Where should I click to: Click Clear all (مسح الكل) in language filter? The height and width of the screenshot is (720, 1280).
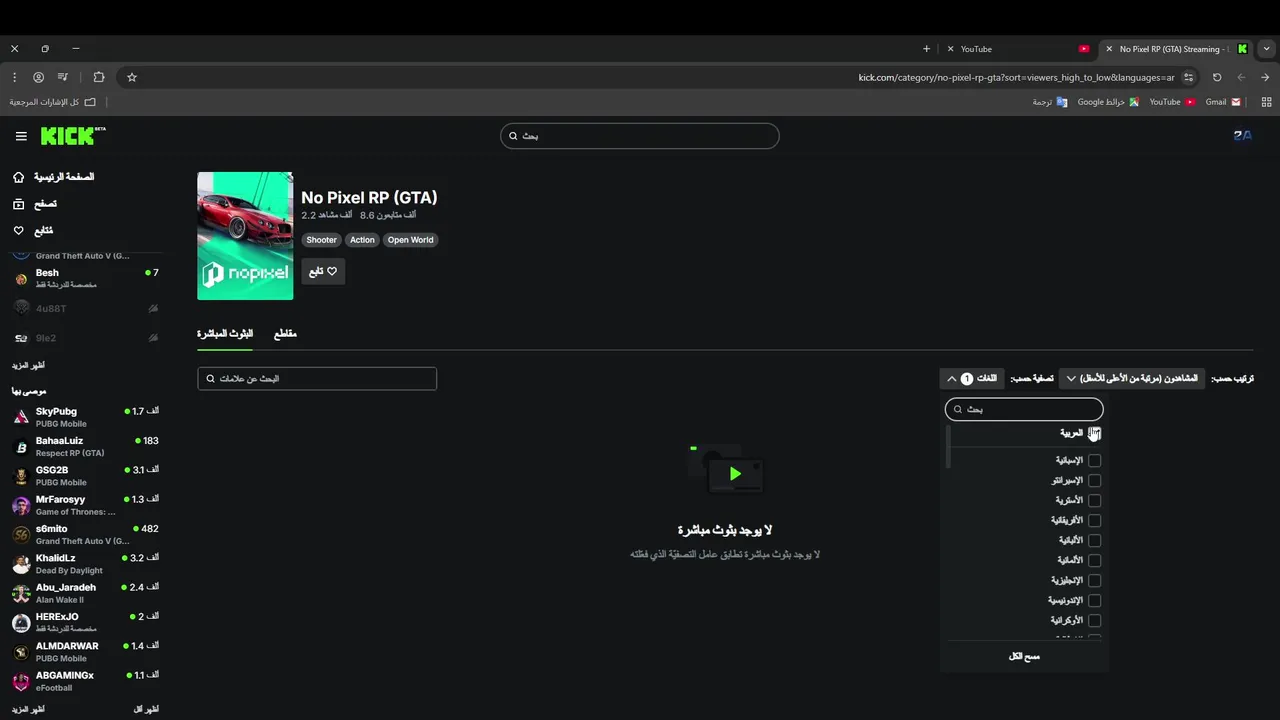coord(1024,656)
